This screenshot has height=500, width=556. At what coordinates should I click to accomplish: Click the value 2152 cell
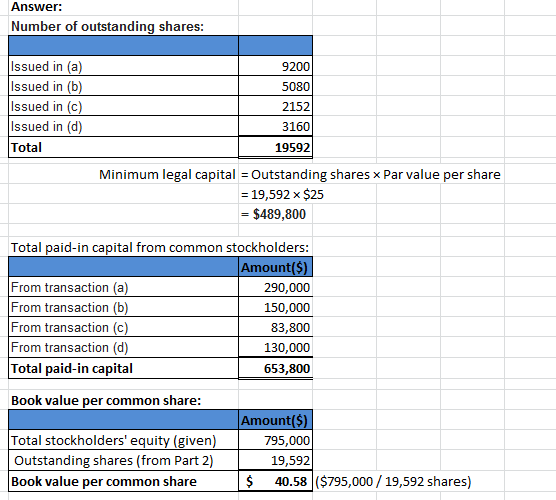276,106
